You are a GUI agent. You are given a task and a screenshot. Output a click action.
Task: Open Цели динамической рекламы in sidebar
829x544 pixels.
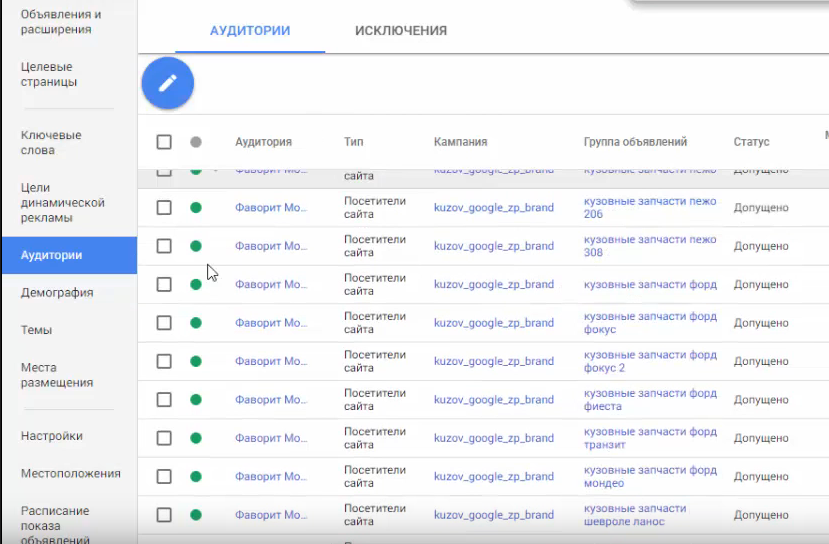[62, 202]
